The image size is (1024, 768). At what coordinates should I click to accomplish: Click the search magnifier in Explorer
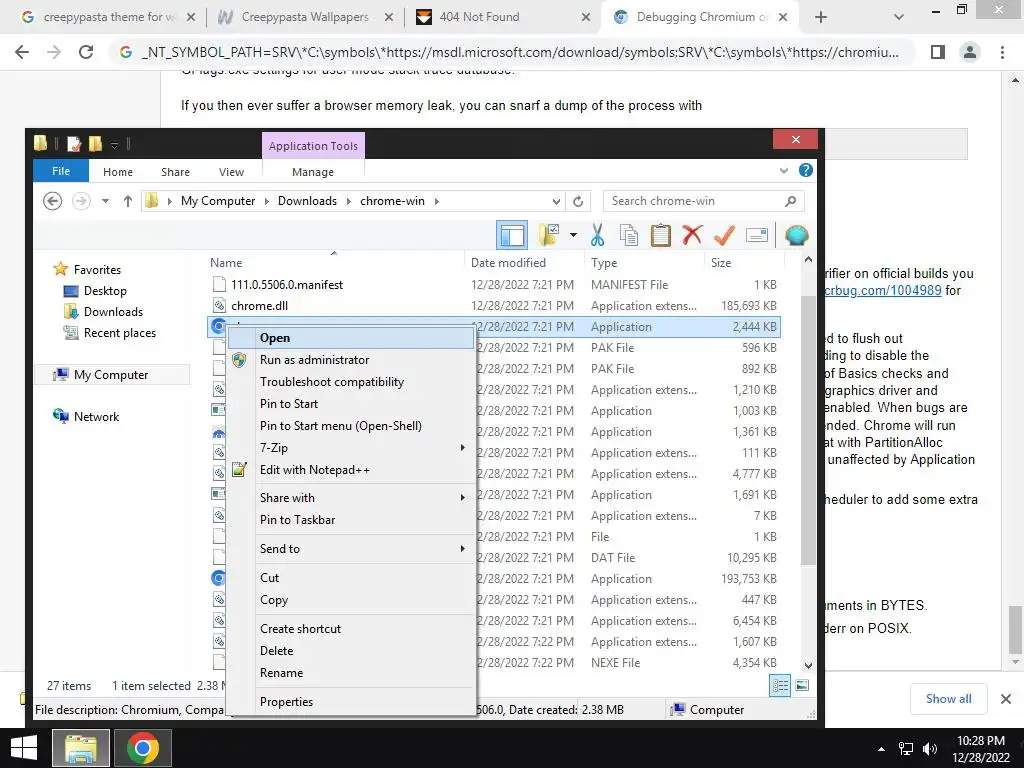(x=790, y=201)
